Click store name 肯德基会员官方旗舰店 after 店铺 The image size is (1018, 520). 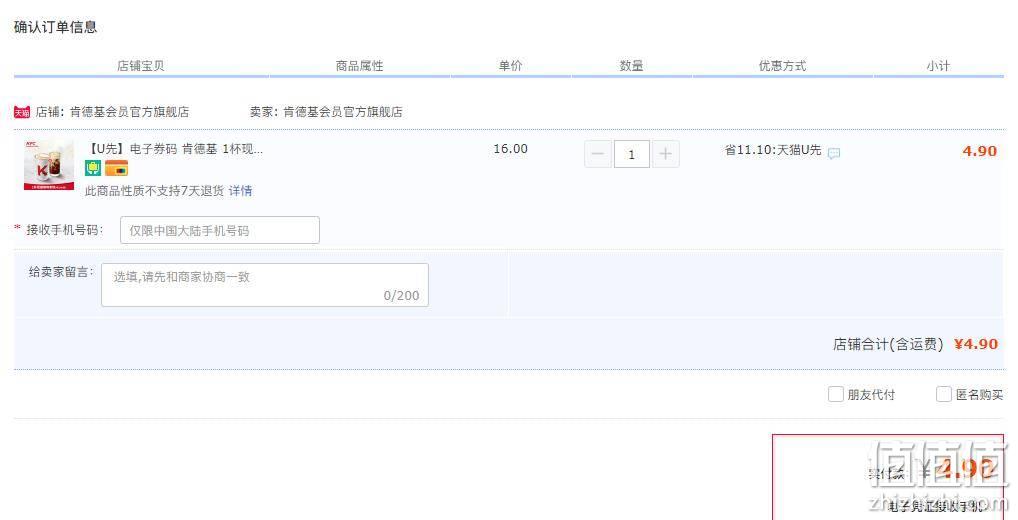[129, 112]
